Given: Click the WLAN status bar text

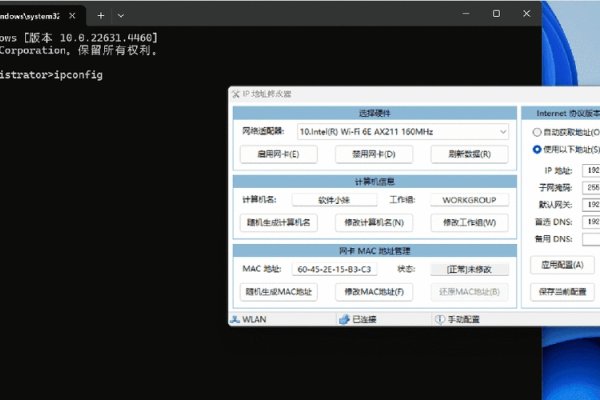Looking at the screenshot, I should point(254,319).
